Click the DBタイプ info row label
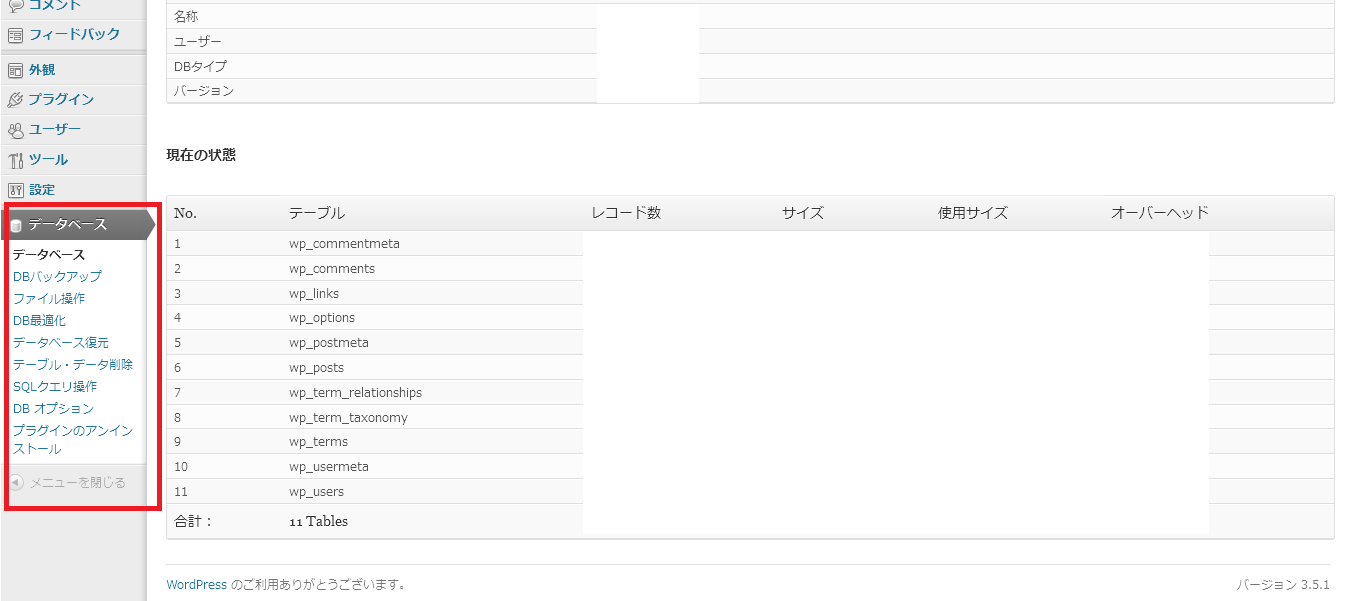 201,66
